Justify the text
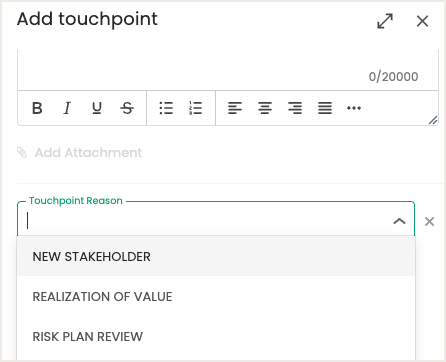Image resolution: width=446 pixels, height=362 pixels. point(325,108)
